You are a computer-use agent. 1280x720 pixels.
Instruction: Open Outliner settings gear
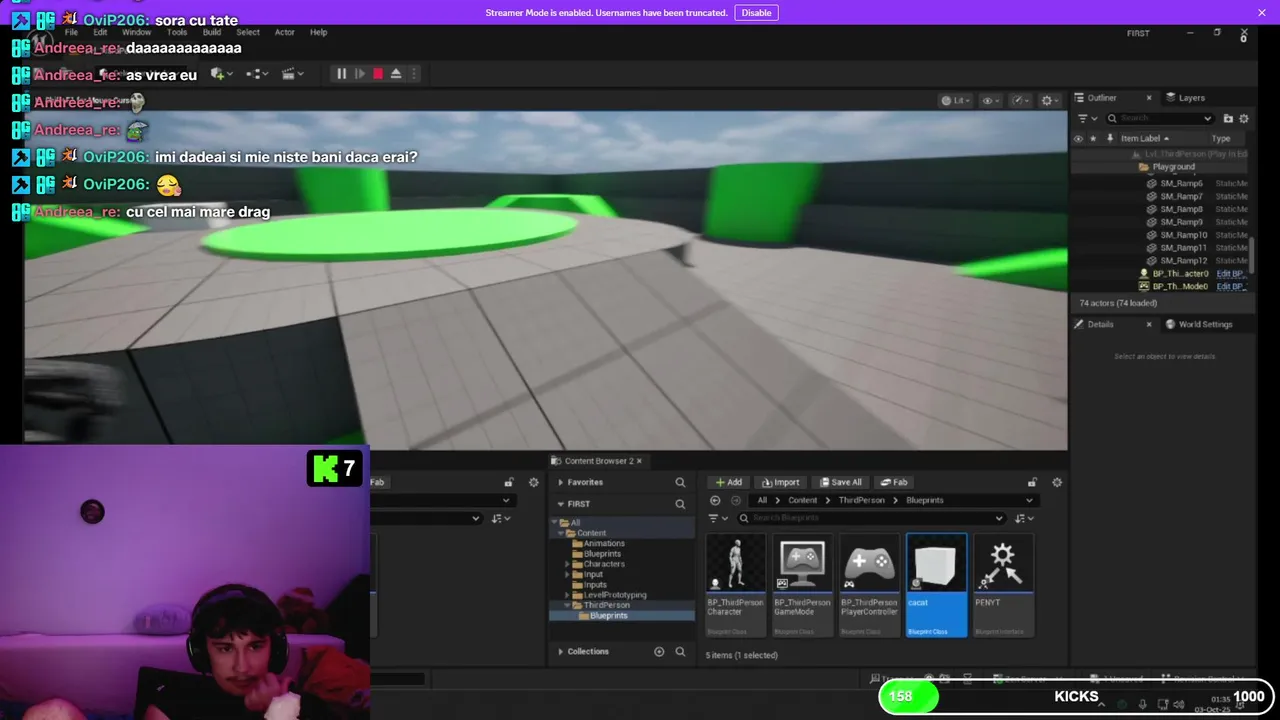(x=1244, y=118)
